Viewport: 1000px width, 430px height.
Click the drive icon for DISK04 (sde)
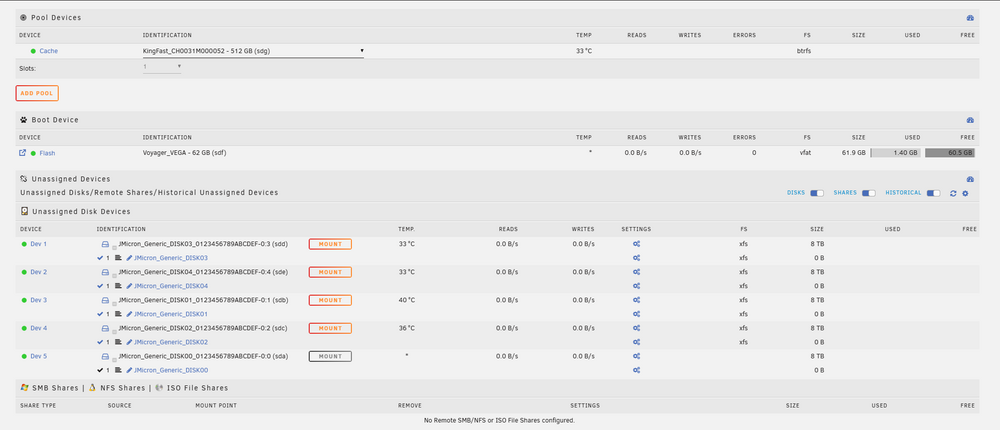coord(105,272)
